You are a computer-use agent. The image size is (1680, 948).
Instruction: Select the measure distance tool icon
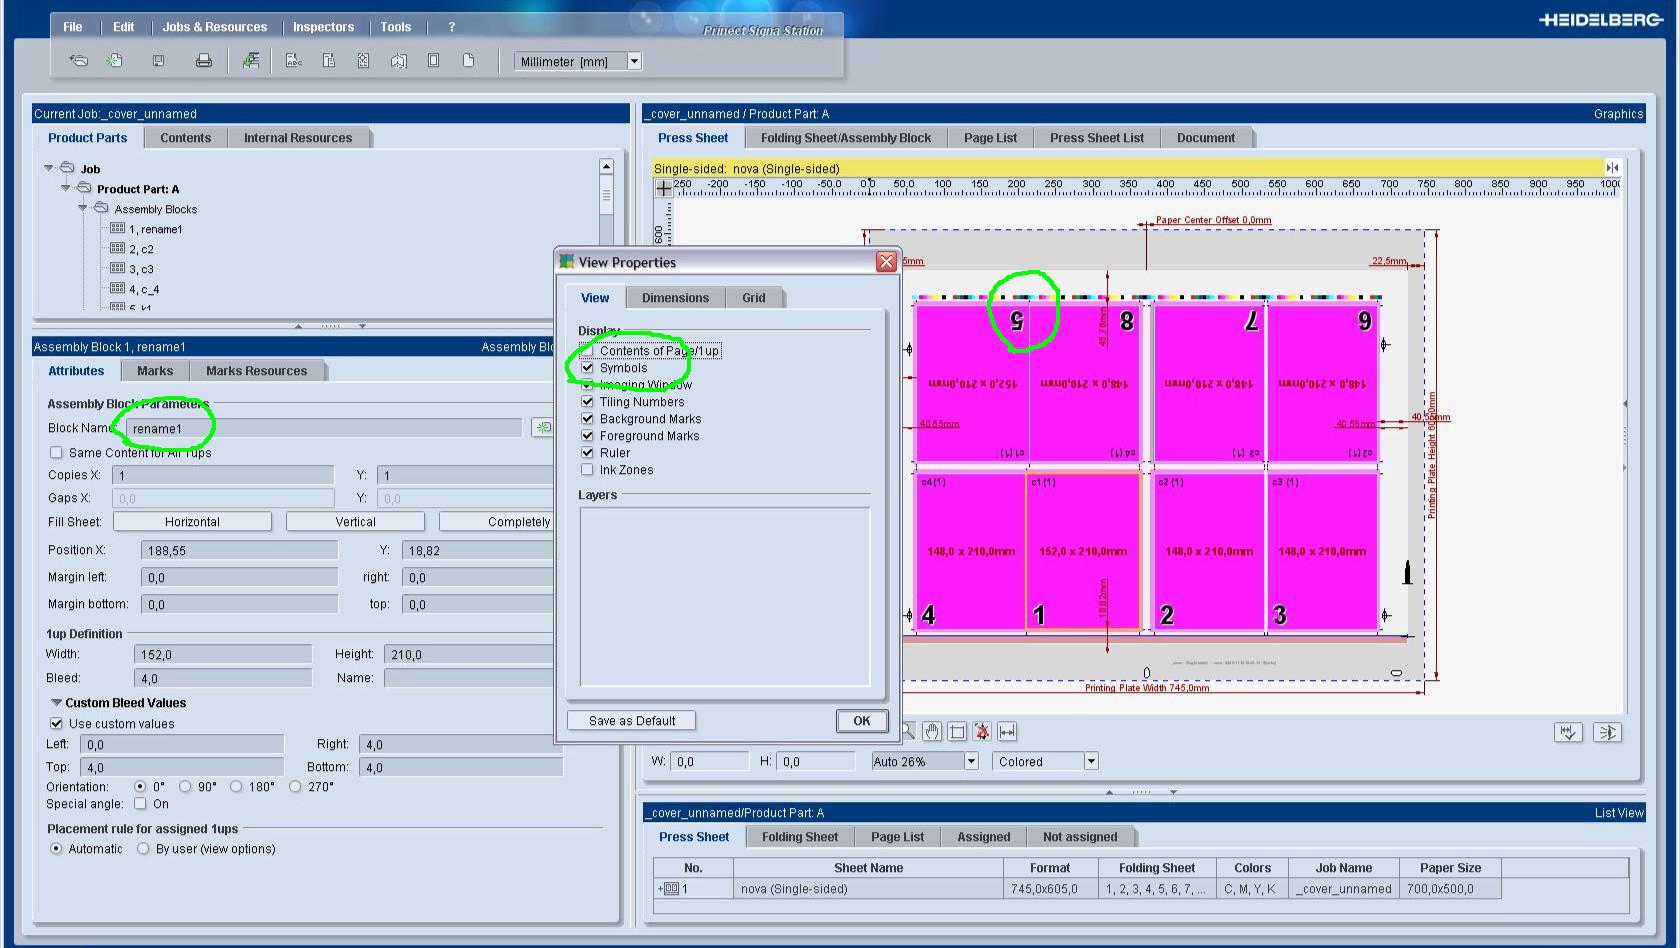tap(1007, 732)
